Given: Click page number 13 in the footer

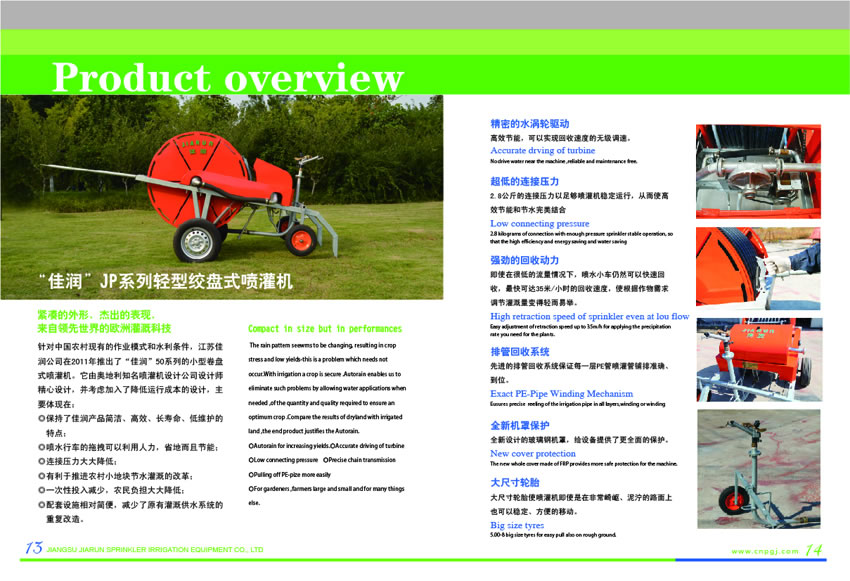Looking at the screenshot, I should [32, 548].
